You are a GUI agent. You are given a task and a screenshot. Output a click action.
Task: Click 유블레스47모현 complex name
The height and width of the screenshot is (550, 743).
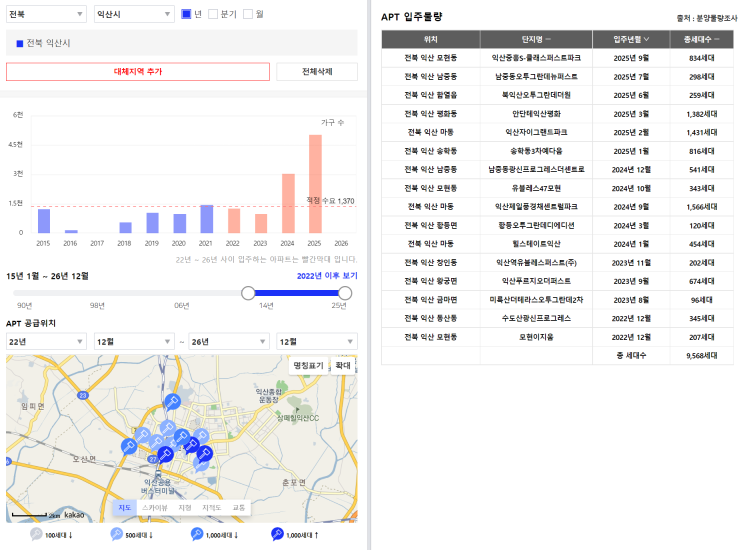536,188
